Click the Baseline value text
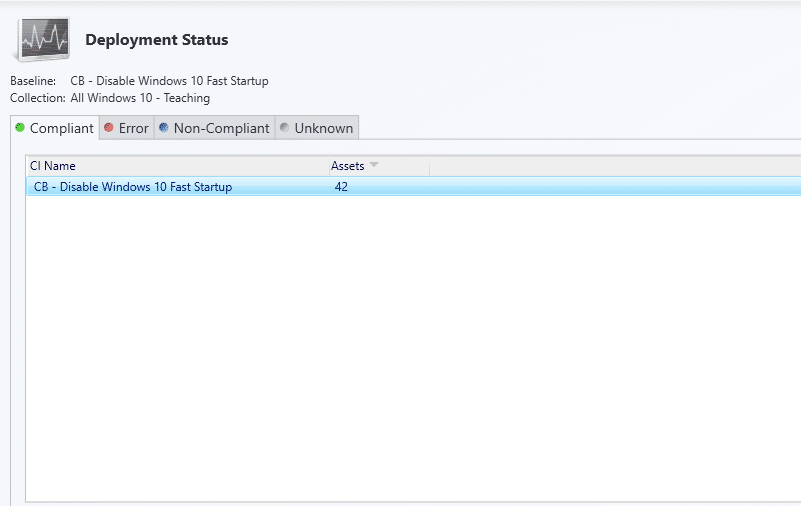 click(x=169, y=81)
